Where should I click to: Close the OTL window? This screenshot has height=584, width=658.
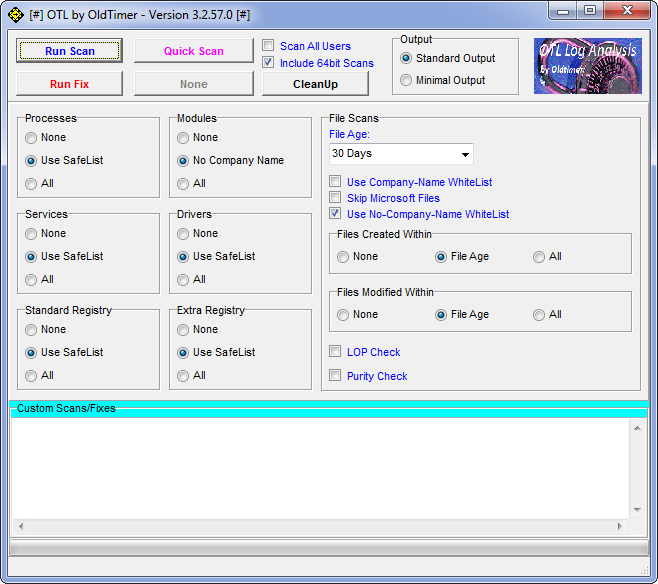coord(627,10)
